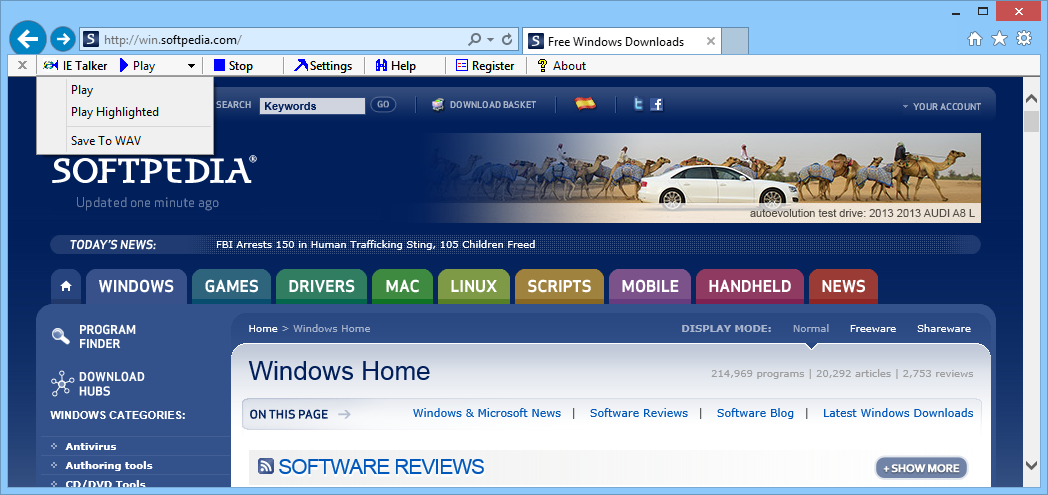Image resolution: width=1048 pixels, height=495 pixels.
Task: Open Softpedia Facebook icon
Action: coord(656,104)
